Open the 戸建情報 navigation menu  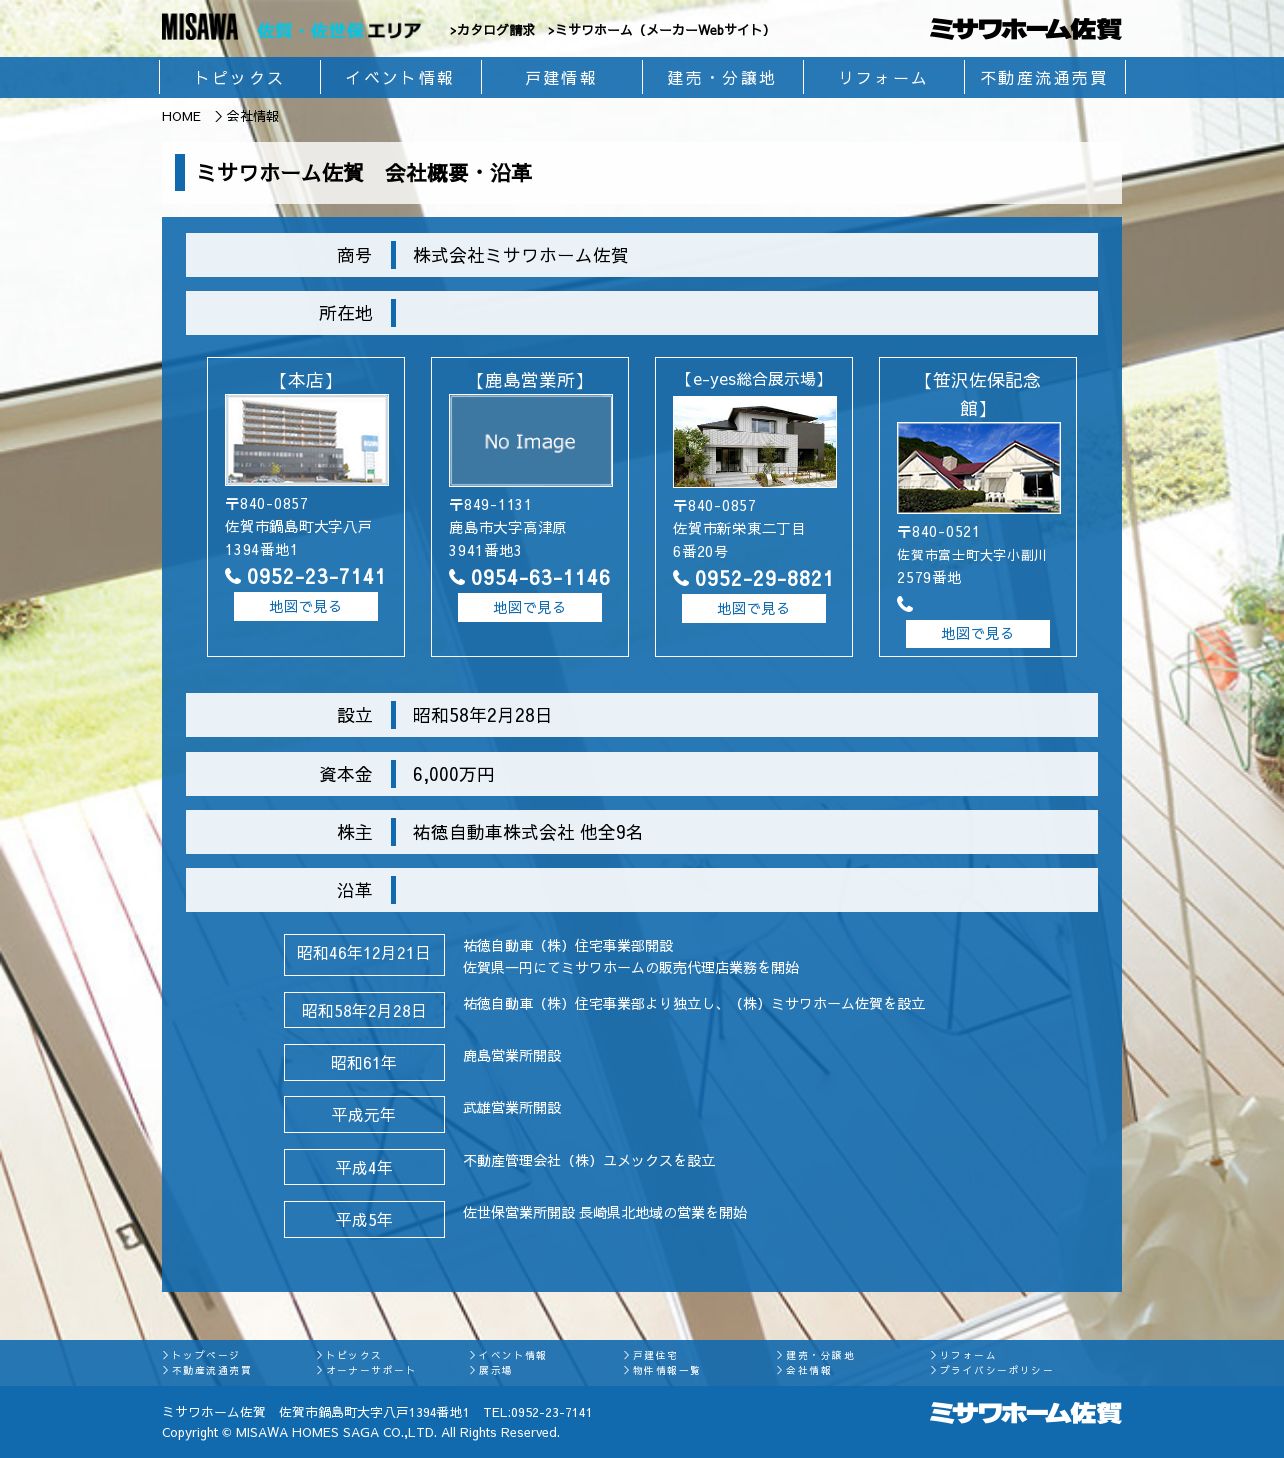tap(562, 78)
